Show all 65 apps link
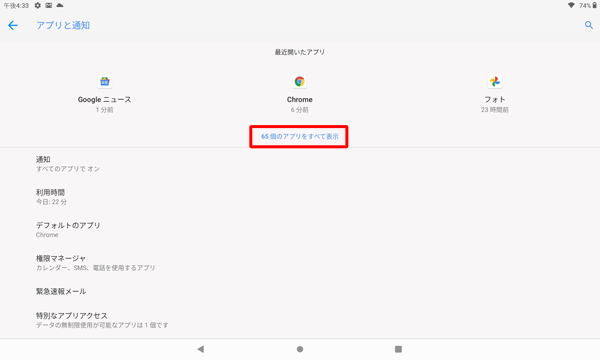 (x=300, y=137)
